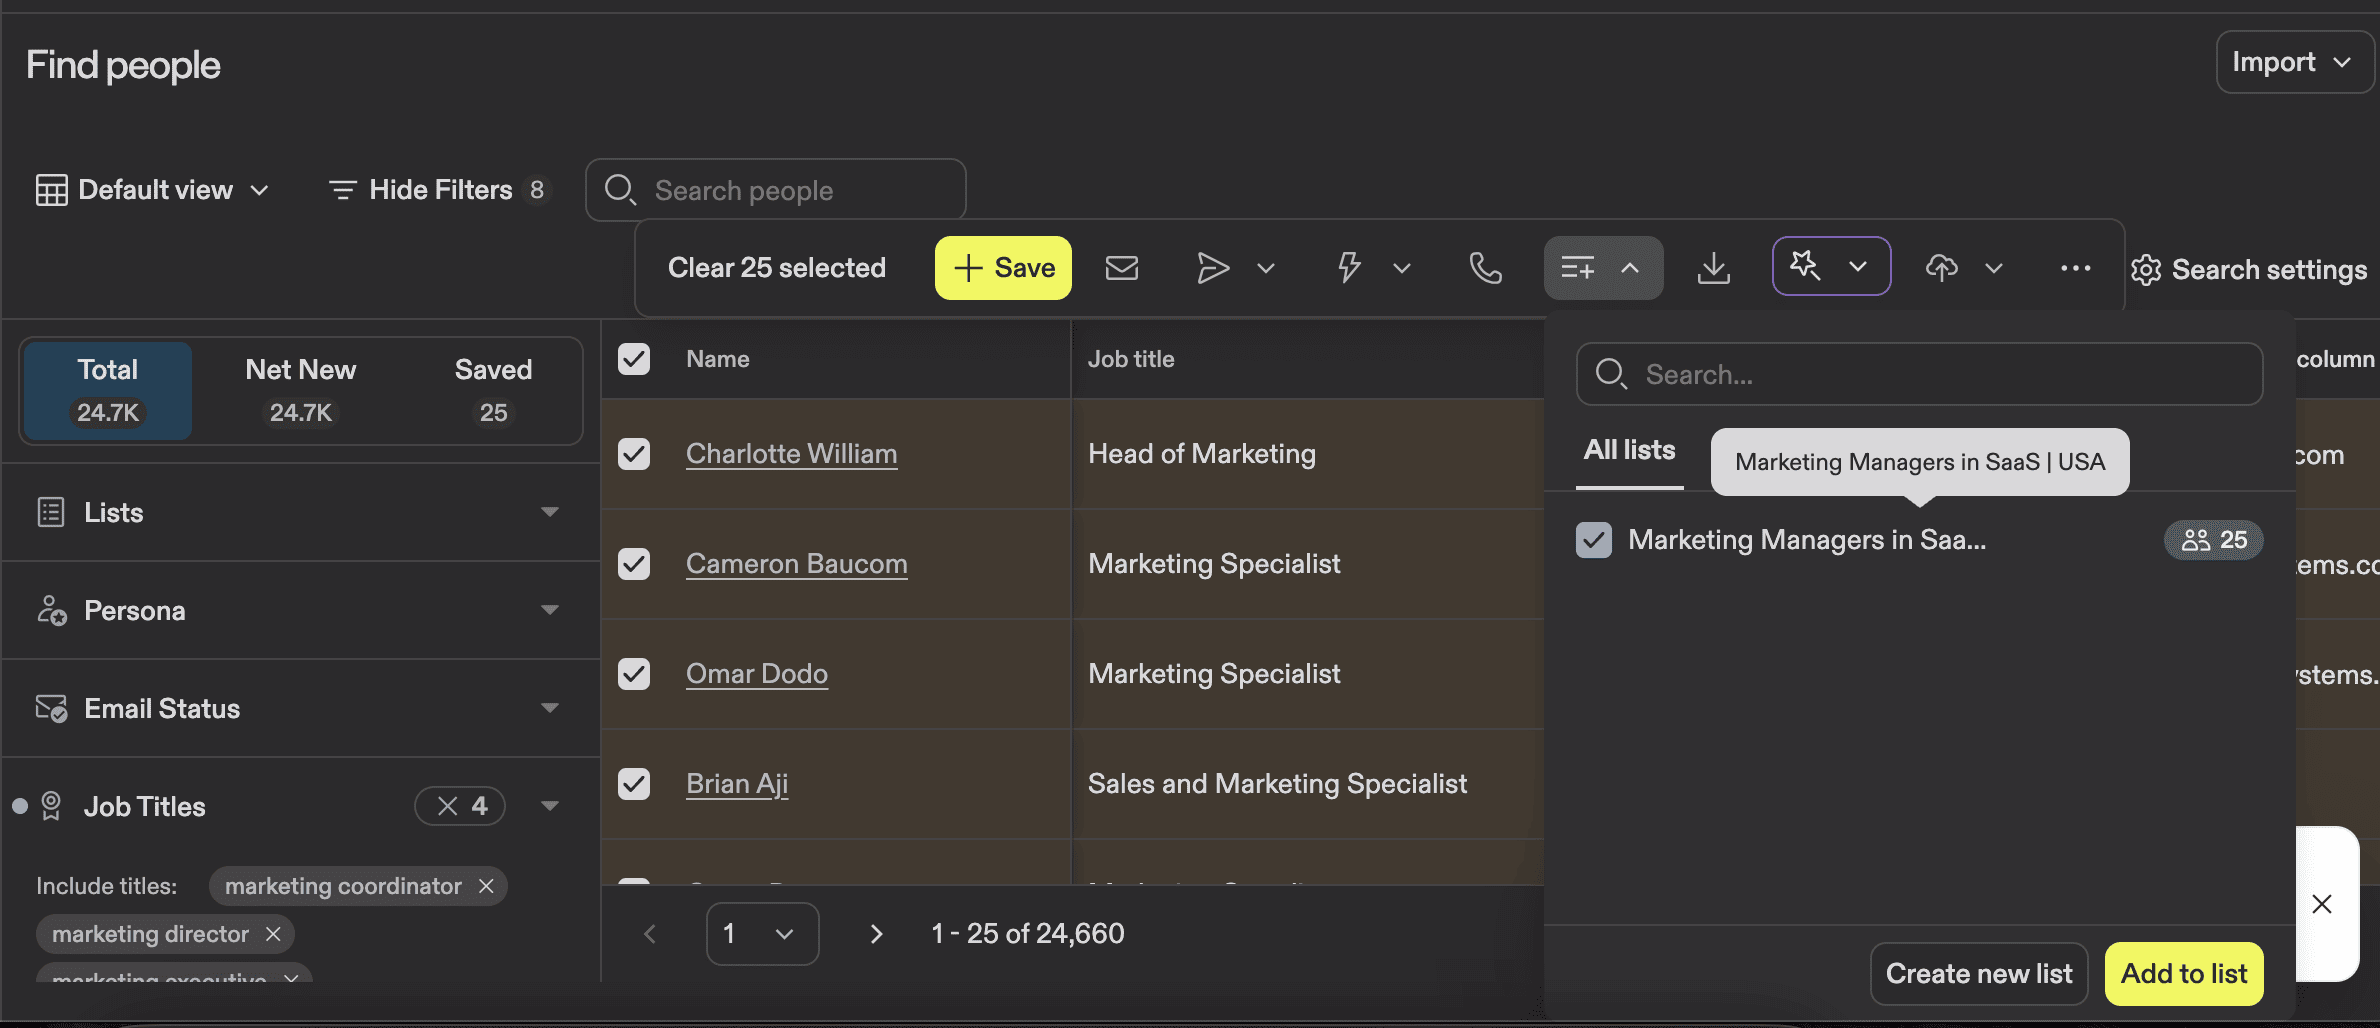Image resolution: width=2380 pixels, height=1028 pixels.
Task: Open the Default view dropdown chevron
Action: click(259, 190)
